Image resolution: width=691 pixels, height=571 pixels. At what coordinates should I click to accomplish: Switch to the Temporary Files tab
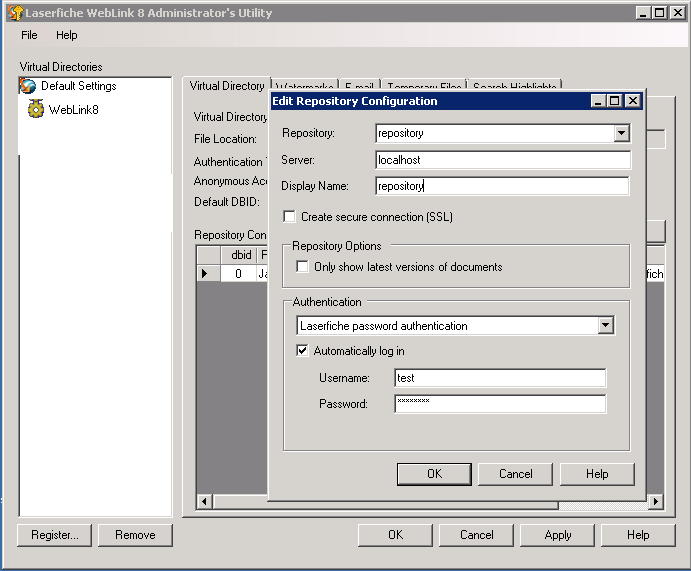tap(424, 85)
